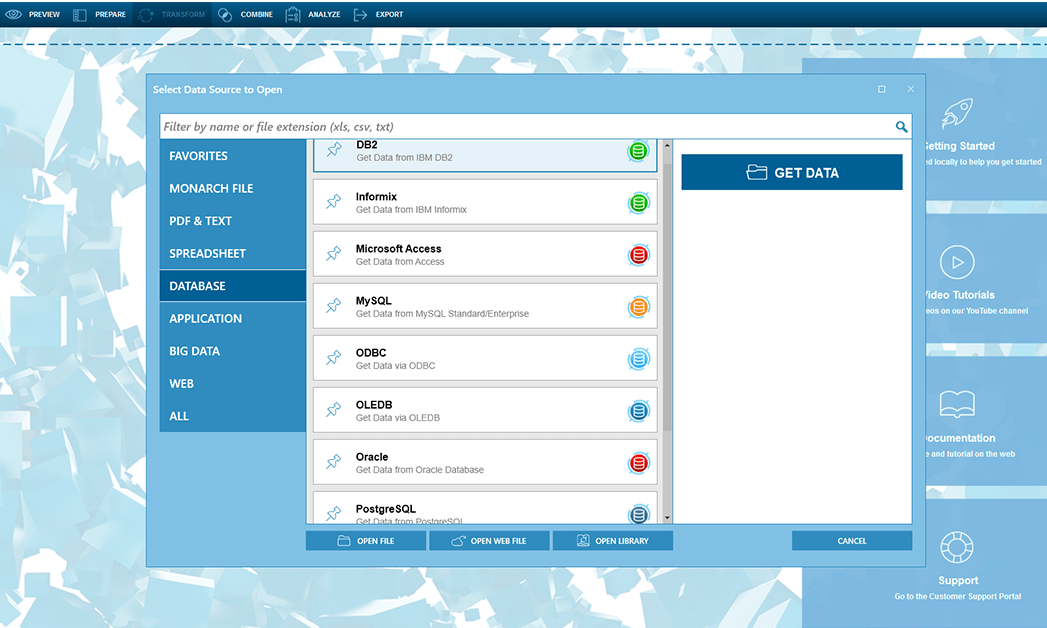Select the Oracle list entry

pos(485,462)
